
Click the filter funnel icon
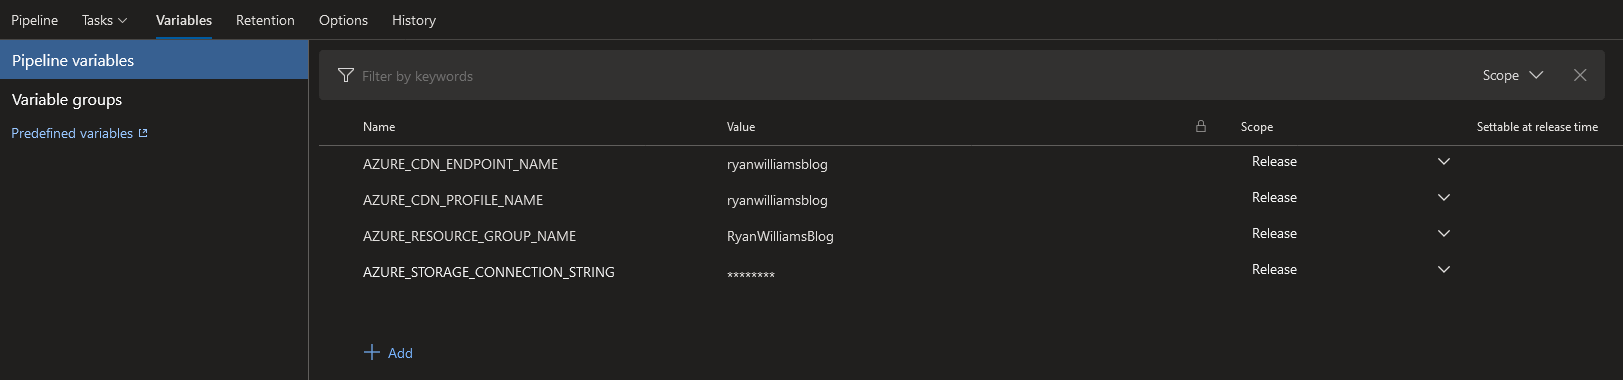(x=346, y=75)
